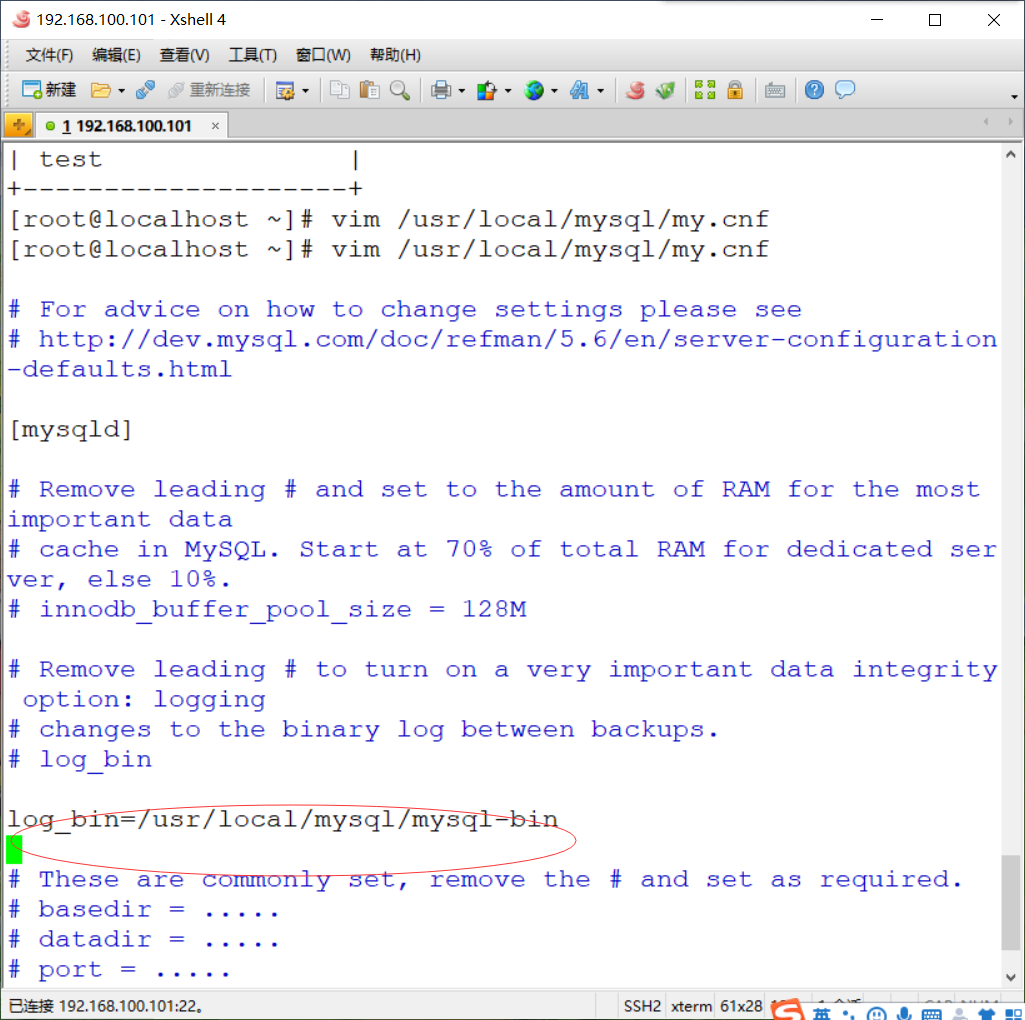Image resolution: width=1025 pixels, height=1020 pixels.
Task: Click the log_bin=/usr/local/mysql/mysql-bin line
Action: (x=283, y=819)
